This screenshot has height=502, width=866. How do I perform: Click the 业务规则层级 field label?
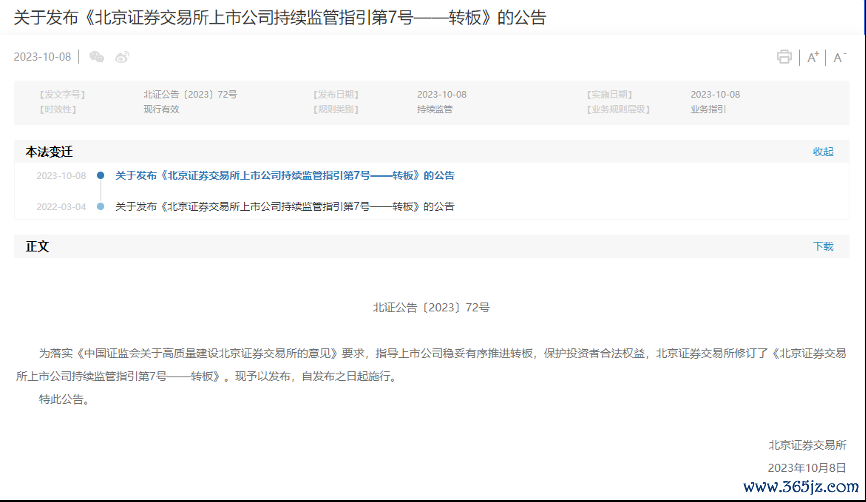(x=618, y=109)
